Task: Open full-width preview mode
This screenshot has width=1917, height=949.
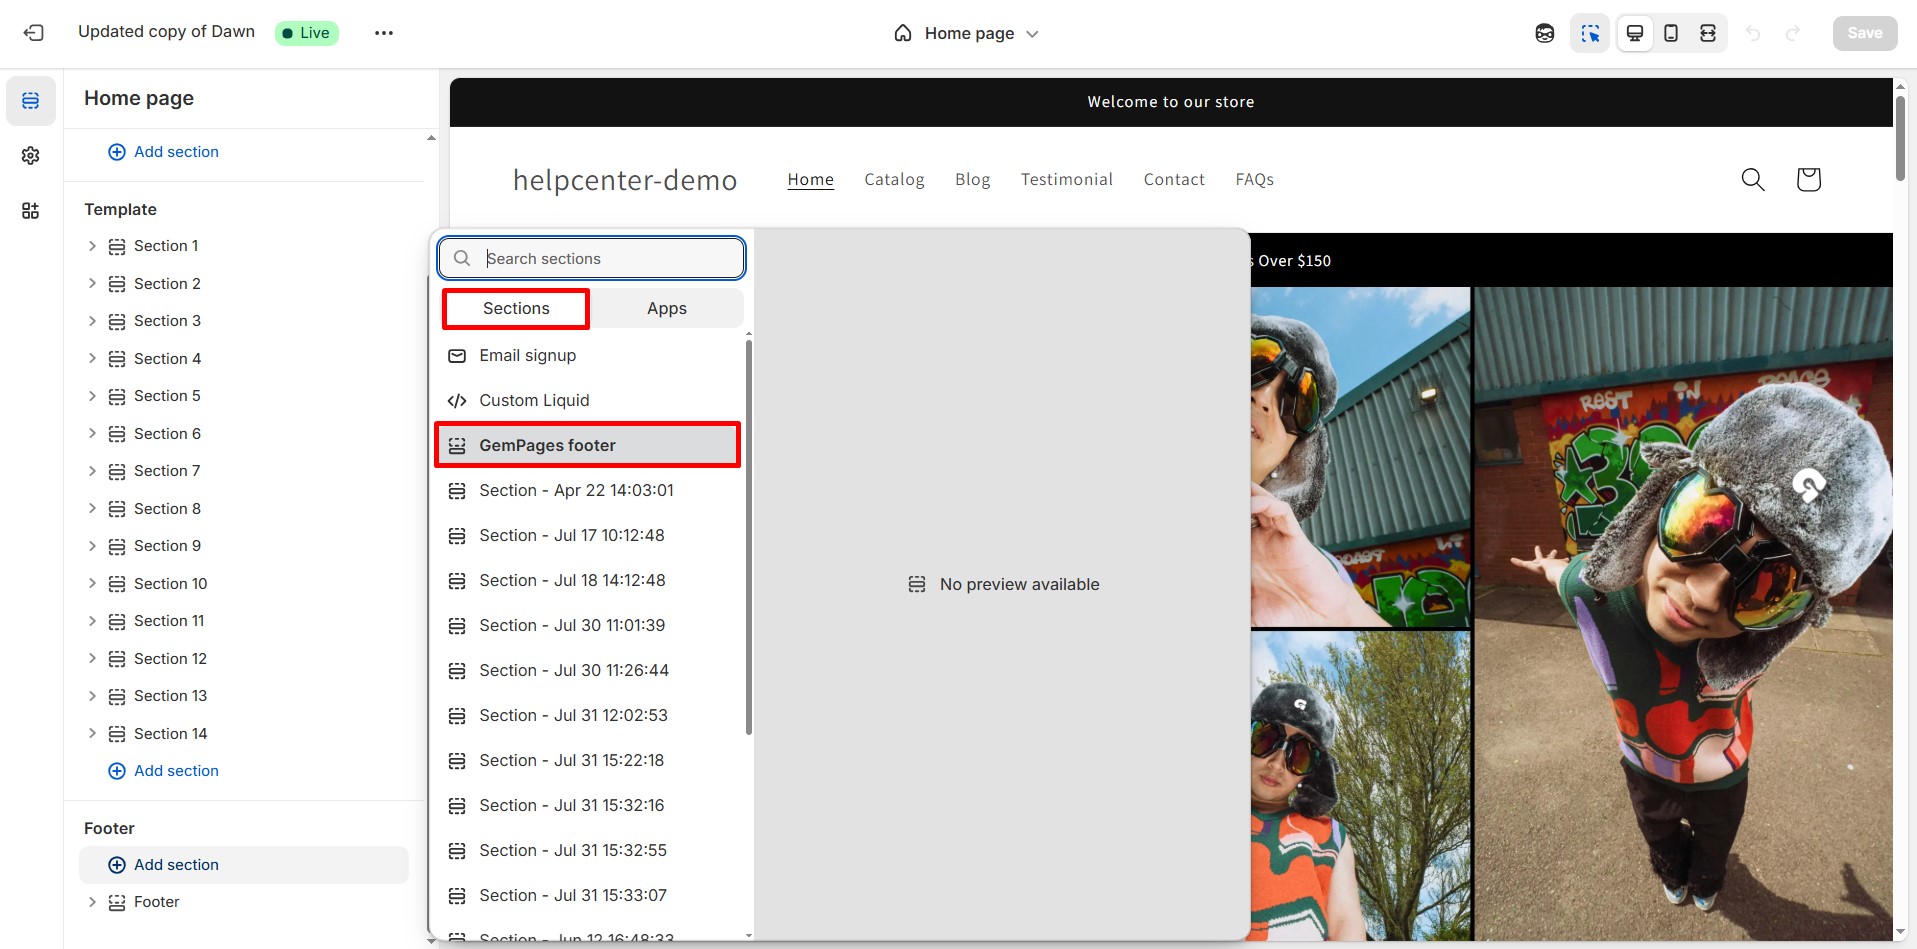Action: click(x=1708, y=32)
